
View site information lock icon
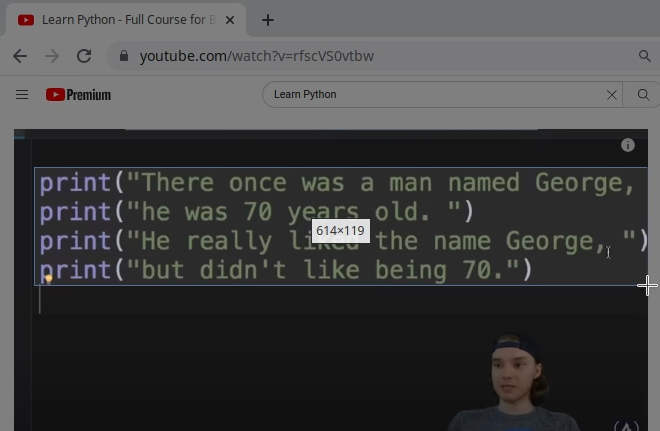(124, 56)
